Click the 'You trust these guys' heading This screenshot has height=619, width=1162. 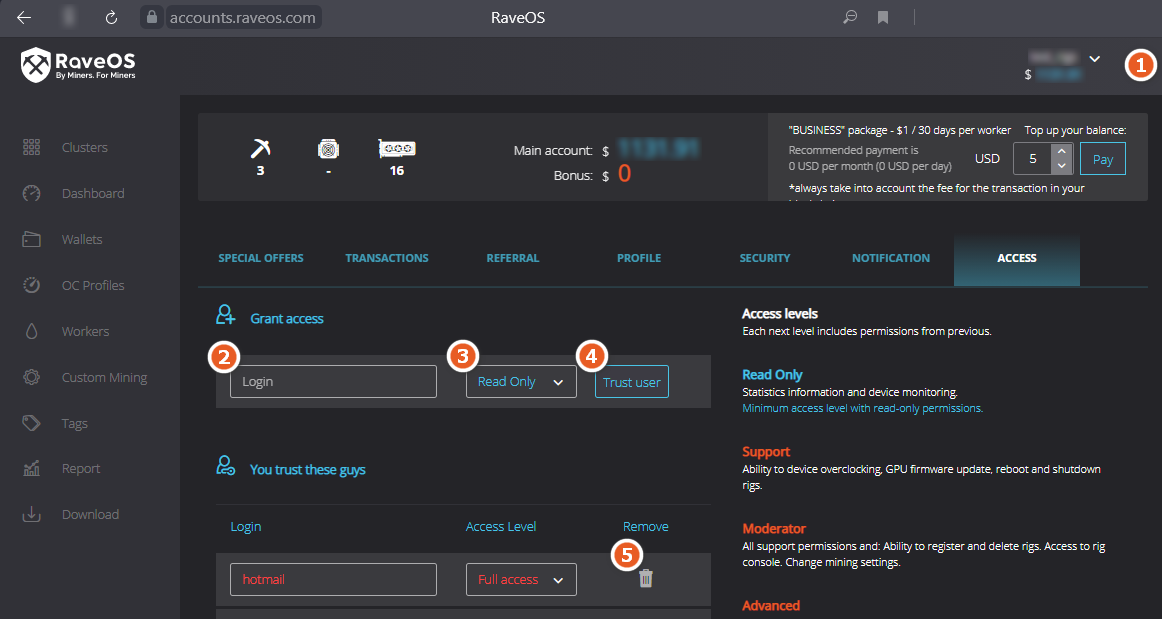[308, 470]
